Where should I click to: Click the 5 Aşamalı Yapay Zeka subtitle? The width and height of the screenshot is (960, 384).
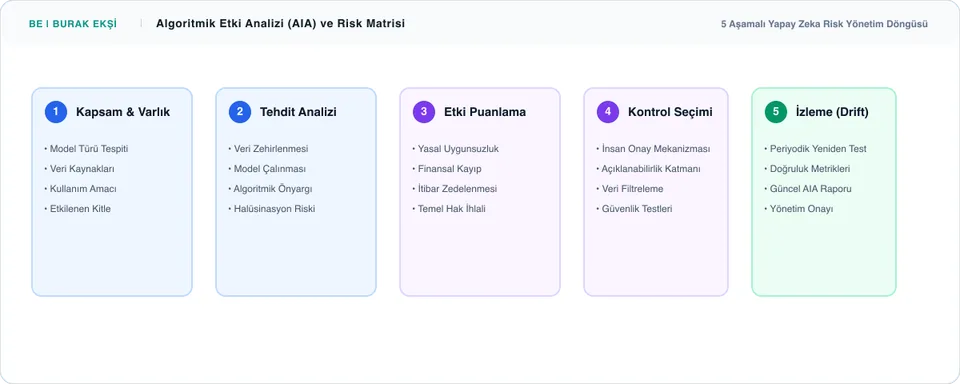point(824,24)
